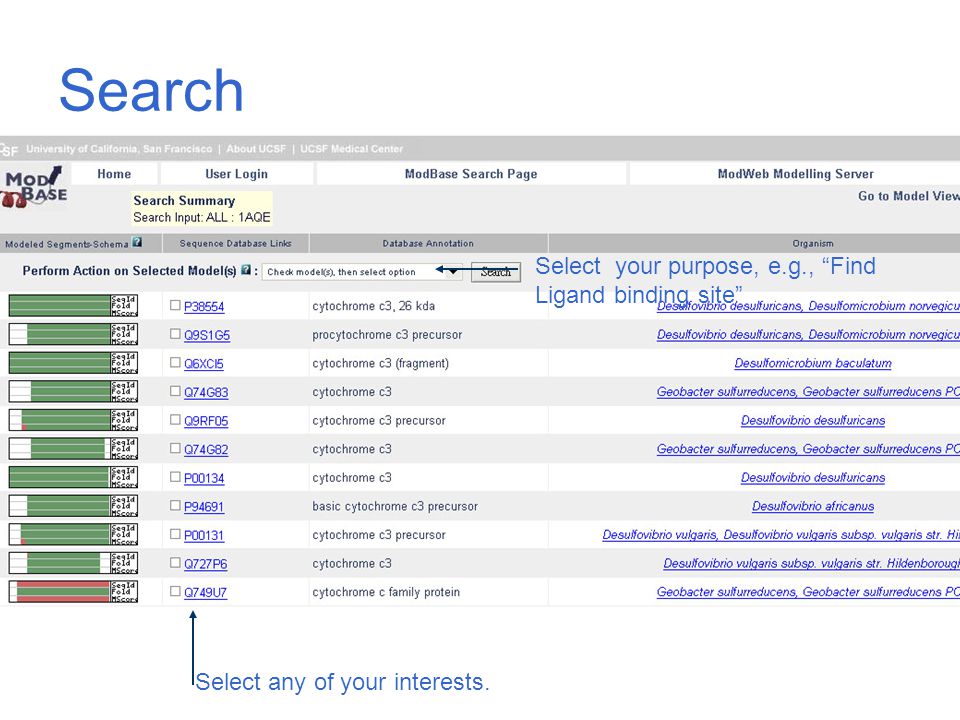Click model segment bar for Q9S1G5
Screen dimensions: 960x720
73,334
